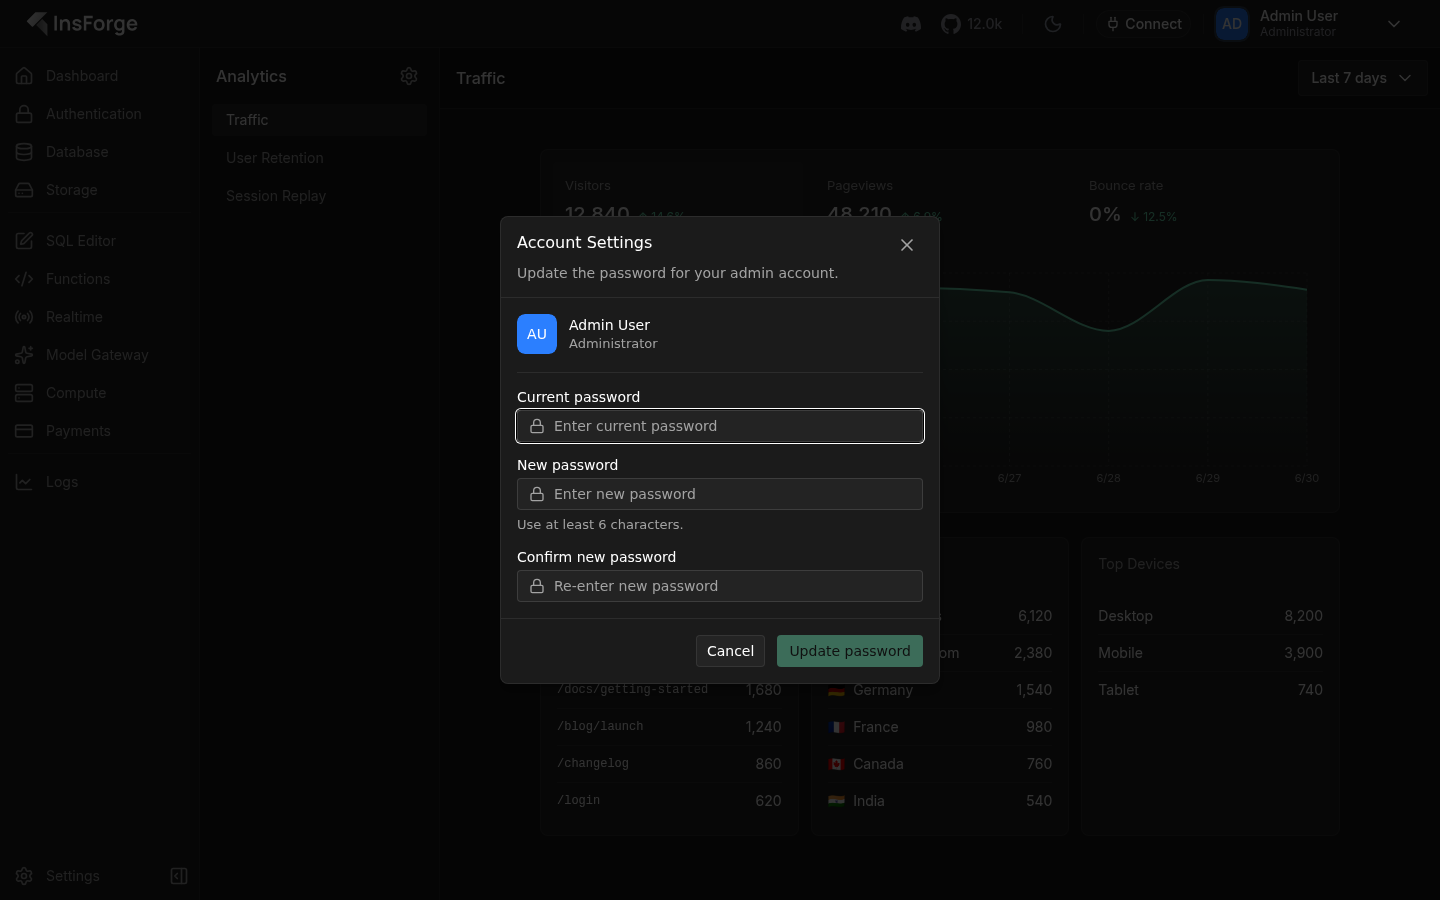Toggle dark mode moon icon
The width and height of the screenshot is (1440, 900).
(x=1053, y=24)
